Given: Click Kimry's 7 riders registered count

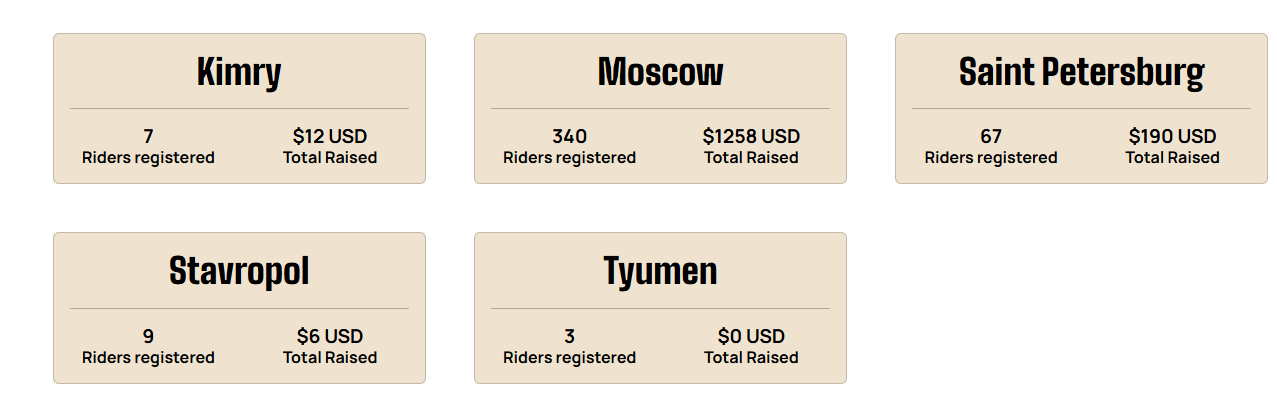Looking at the screenshot, I should click(148, 136).
